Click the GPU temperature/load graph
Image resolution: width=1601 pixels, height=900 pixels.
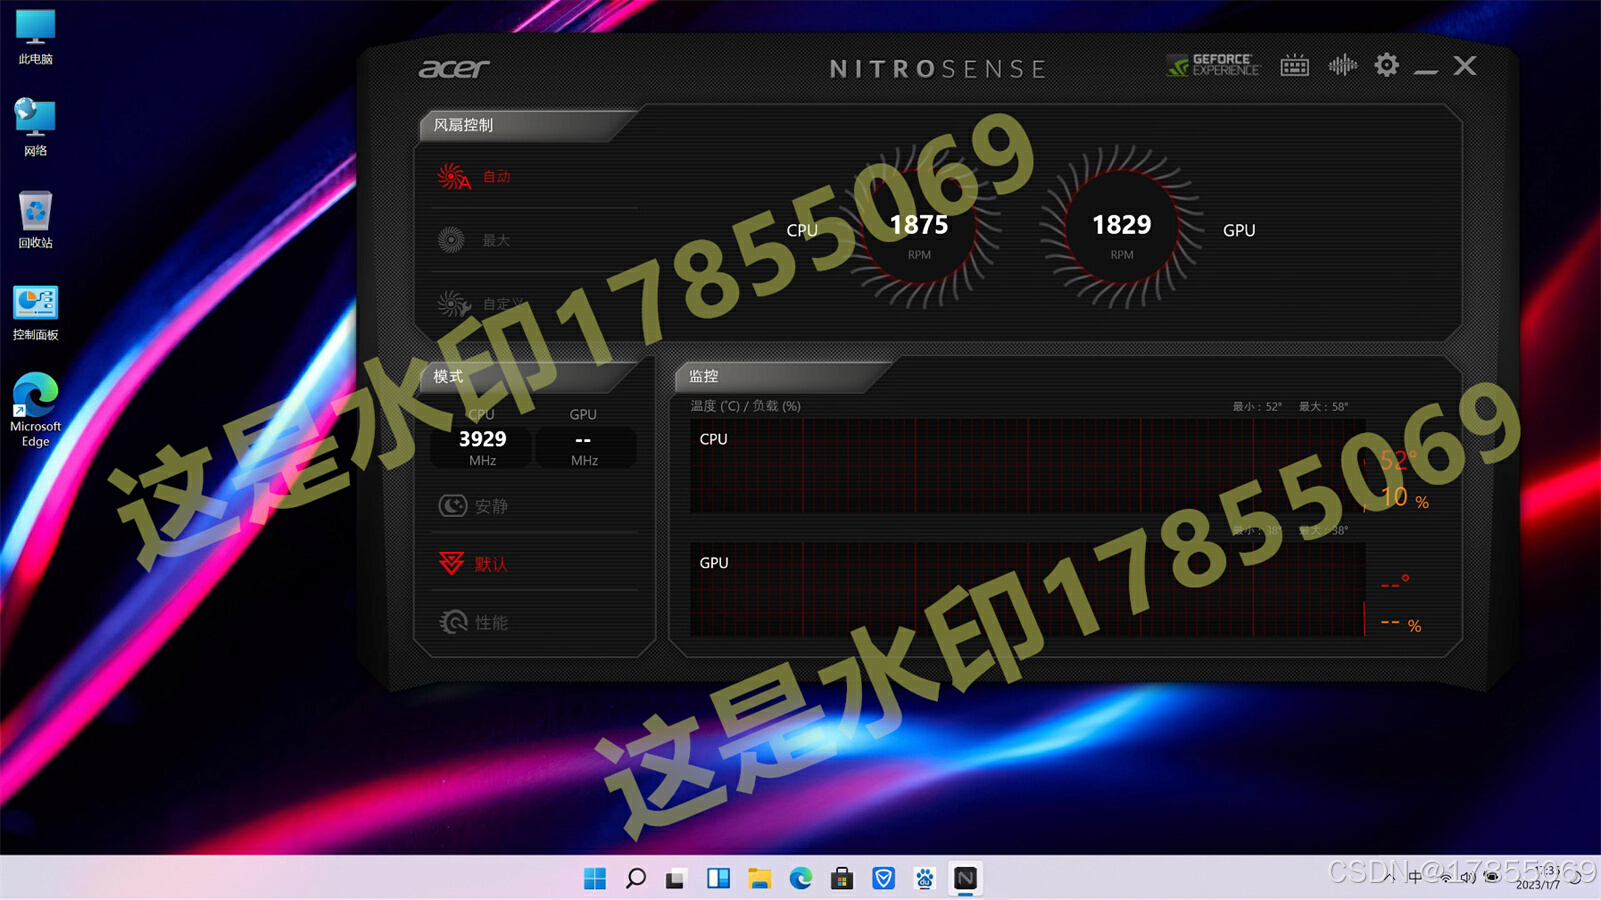pyautogui.click(x=1027, y=589)
